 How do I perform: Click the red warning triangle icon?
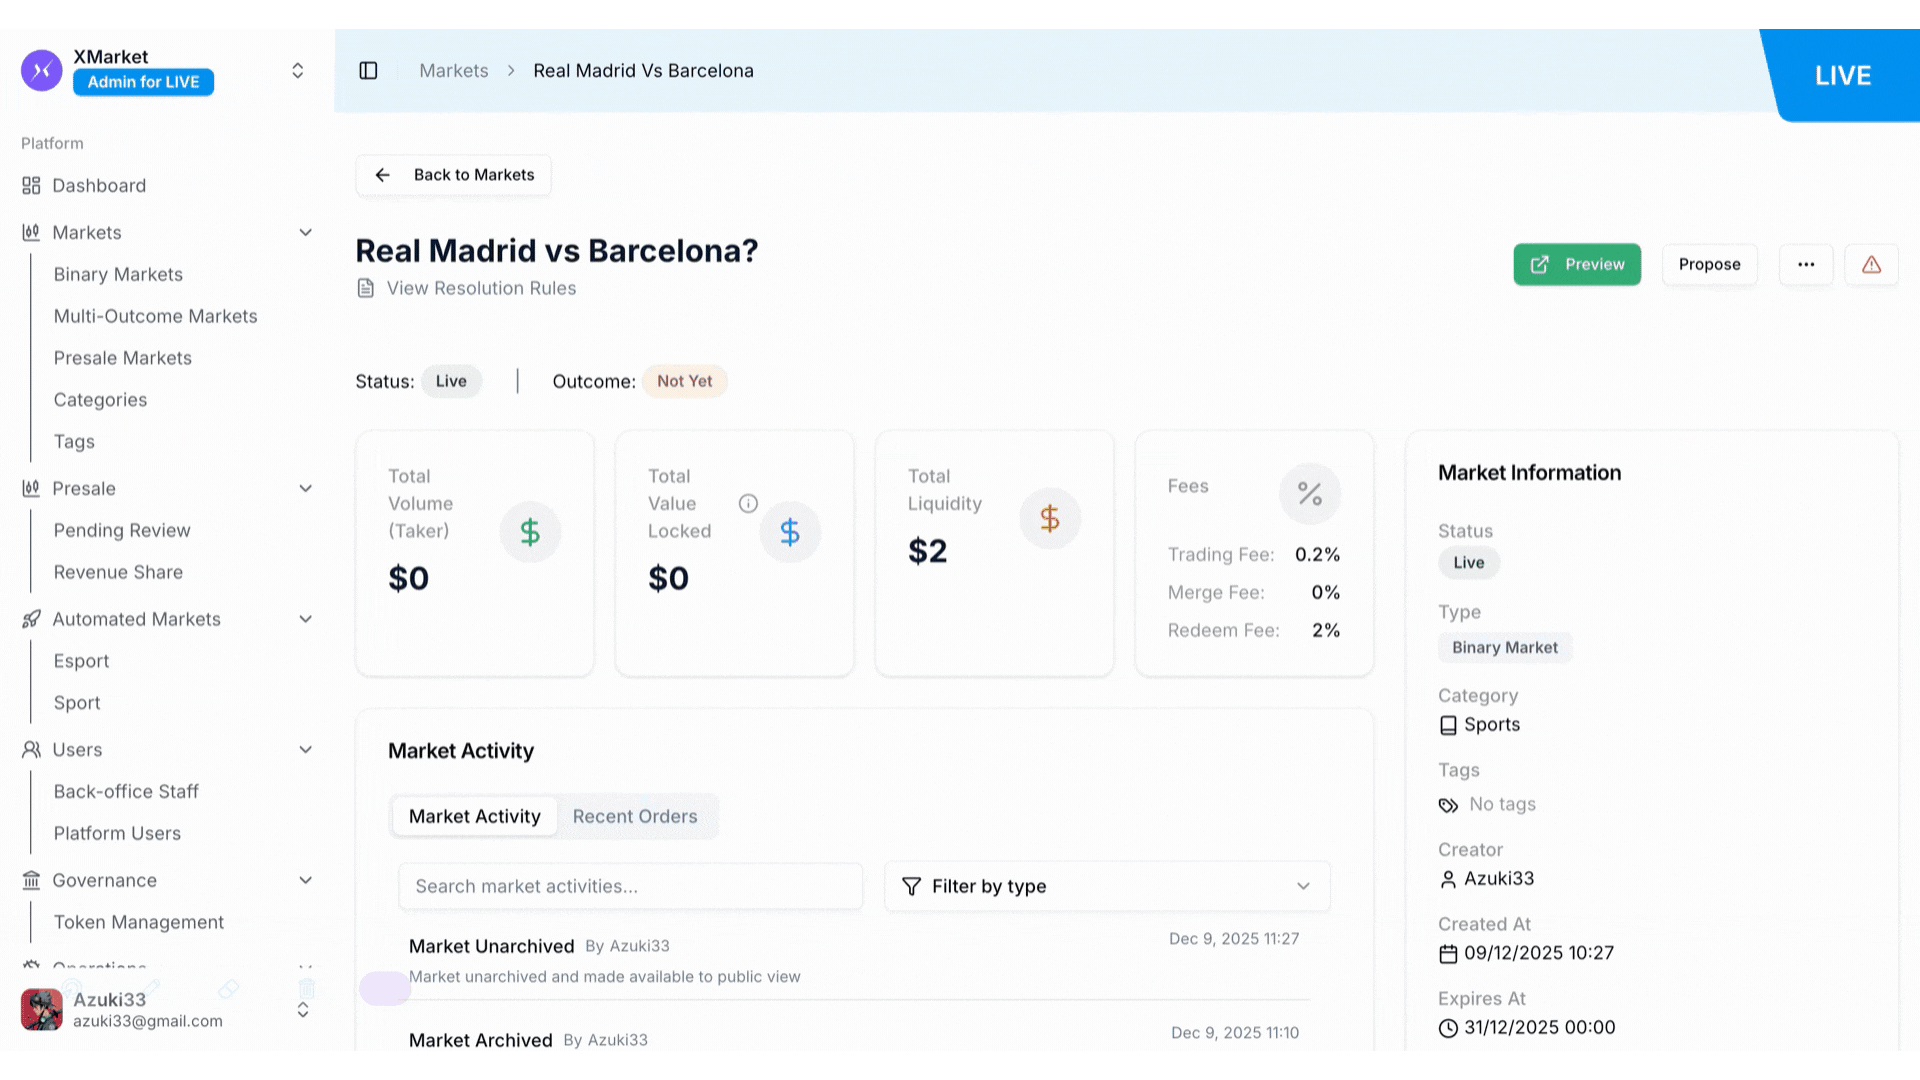1871,265
